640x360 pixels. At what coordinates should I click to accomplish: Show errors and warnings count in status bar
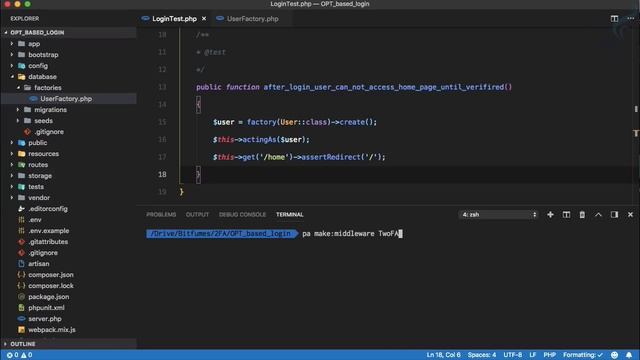19,355
